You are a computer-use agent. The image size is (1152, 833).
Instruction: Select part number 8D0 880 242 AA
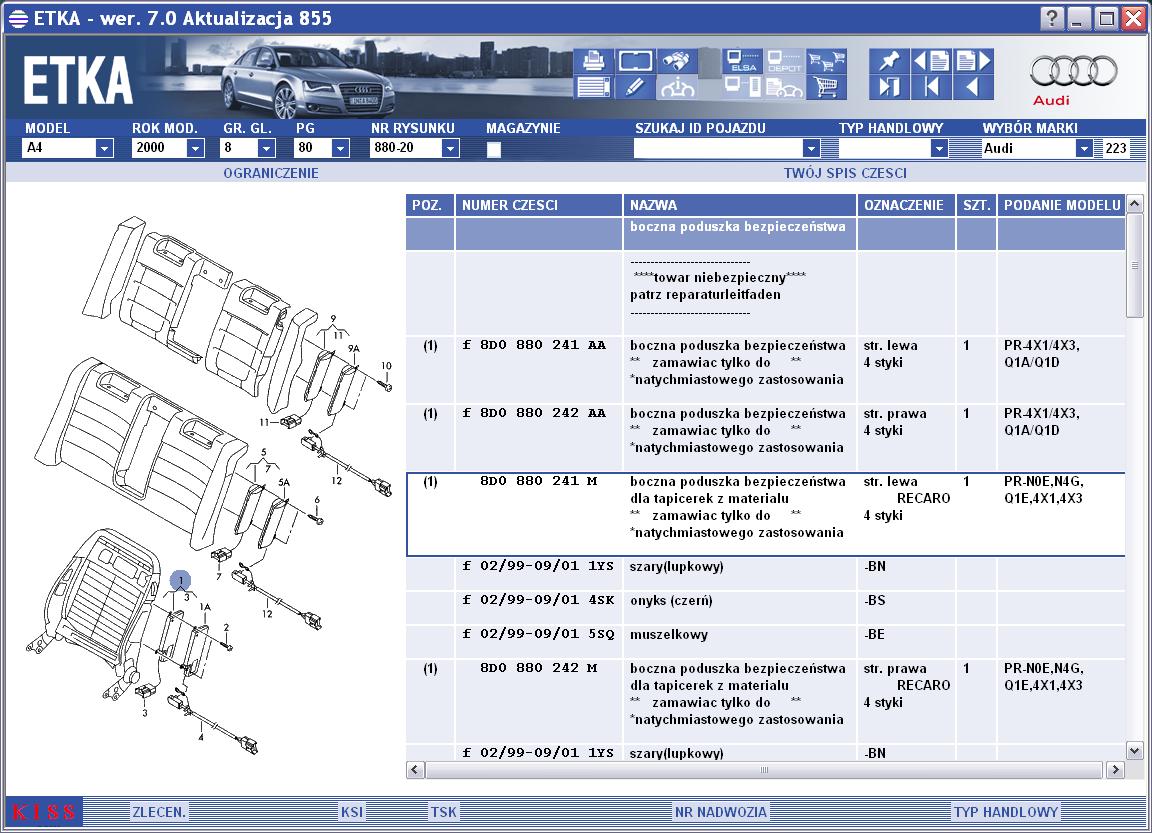[x=542, y=413]
